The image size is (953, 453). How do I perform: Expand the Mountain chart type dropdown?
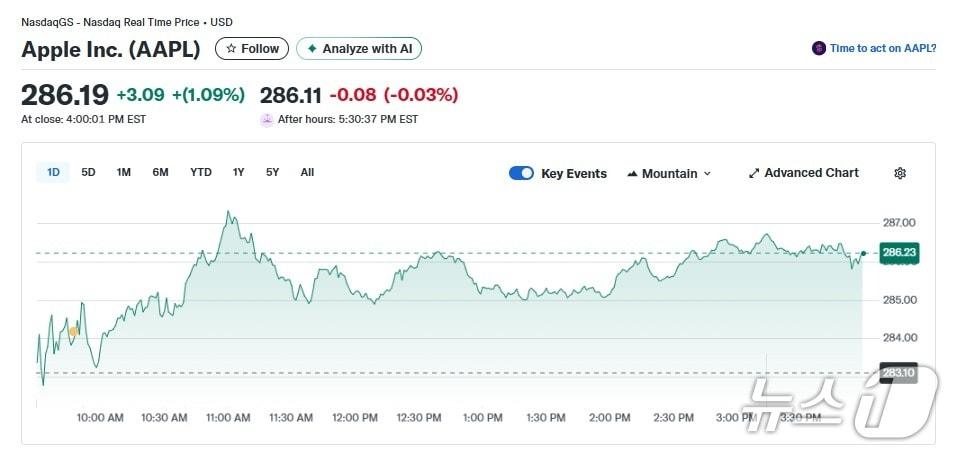click(x=707, y=174)
